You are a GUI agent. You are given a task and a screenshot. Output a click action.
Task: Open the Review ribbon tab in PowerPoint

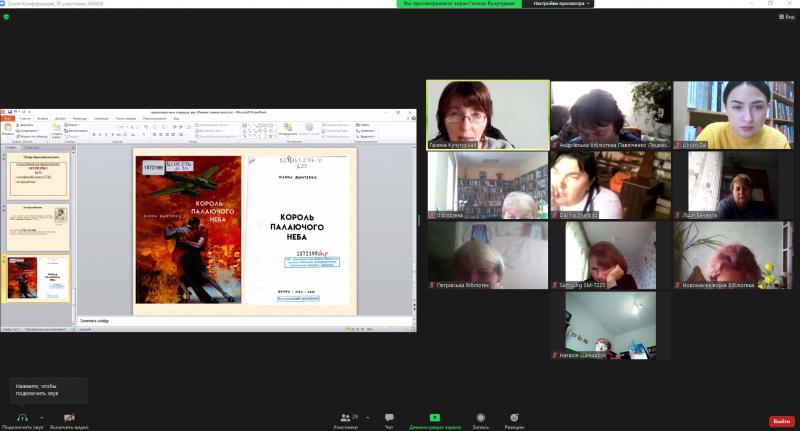click(155, 118)
